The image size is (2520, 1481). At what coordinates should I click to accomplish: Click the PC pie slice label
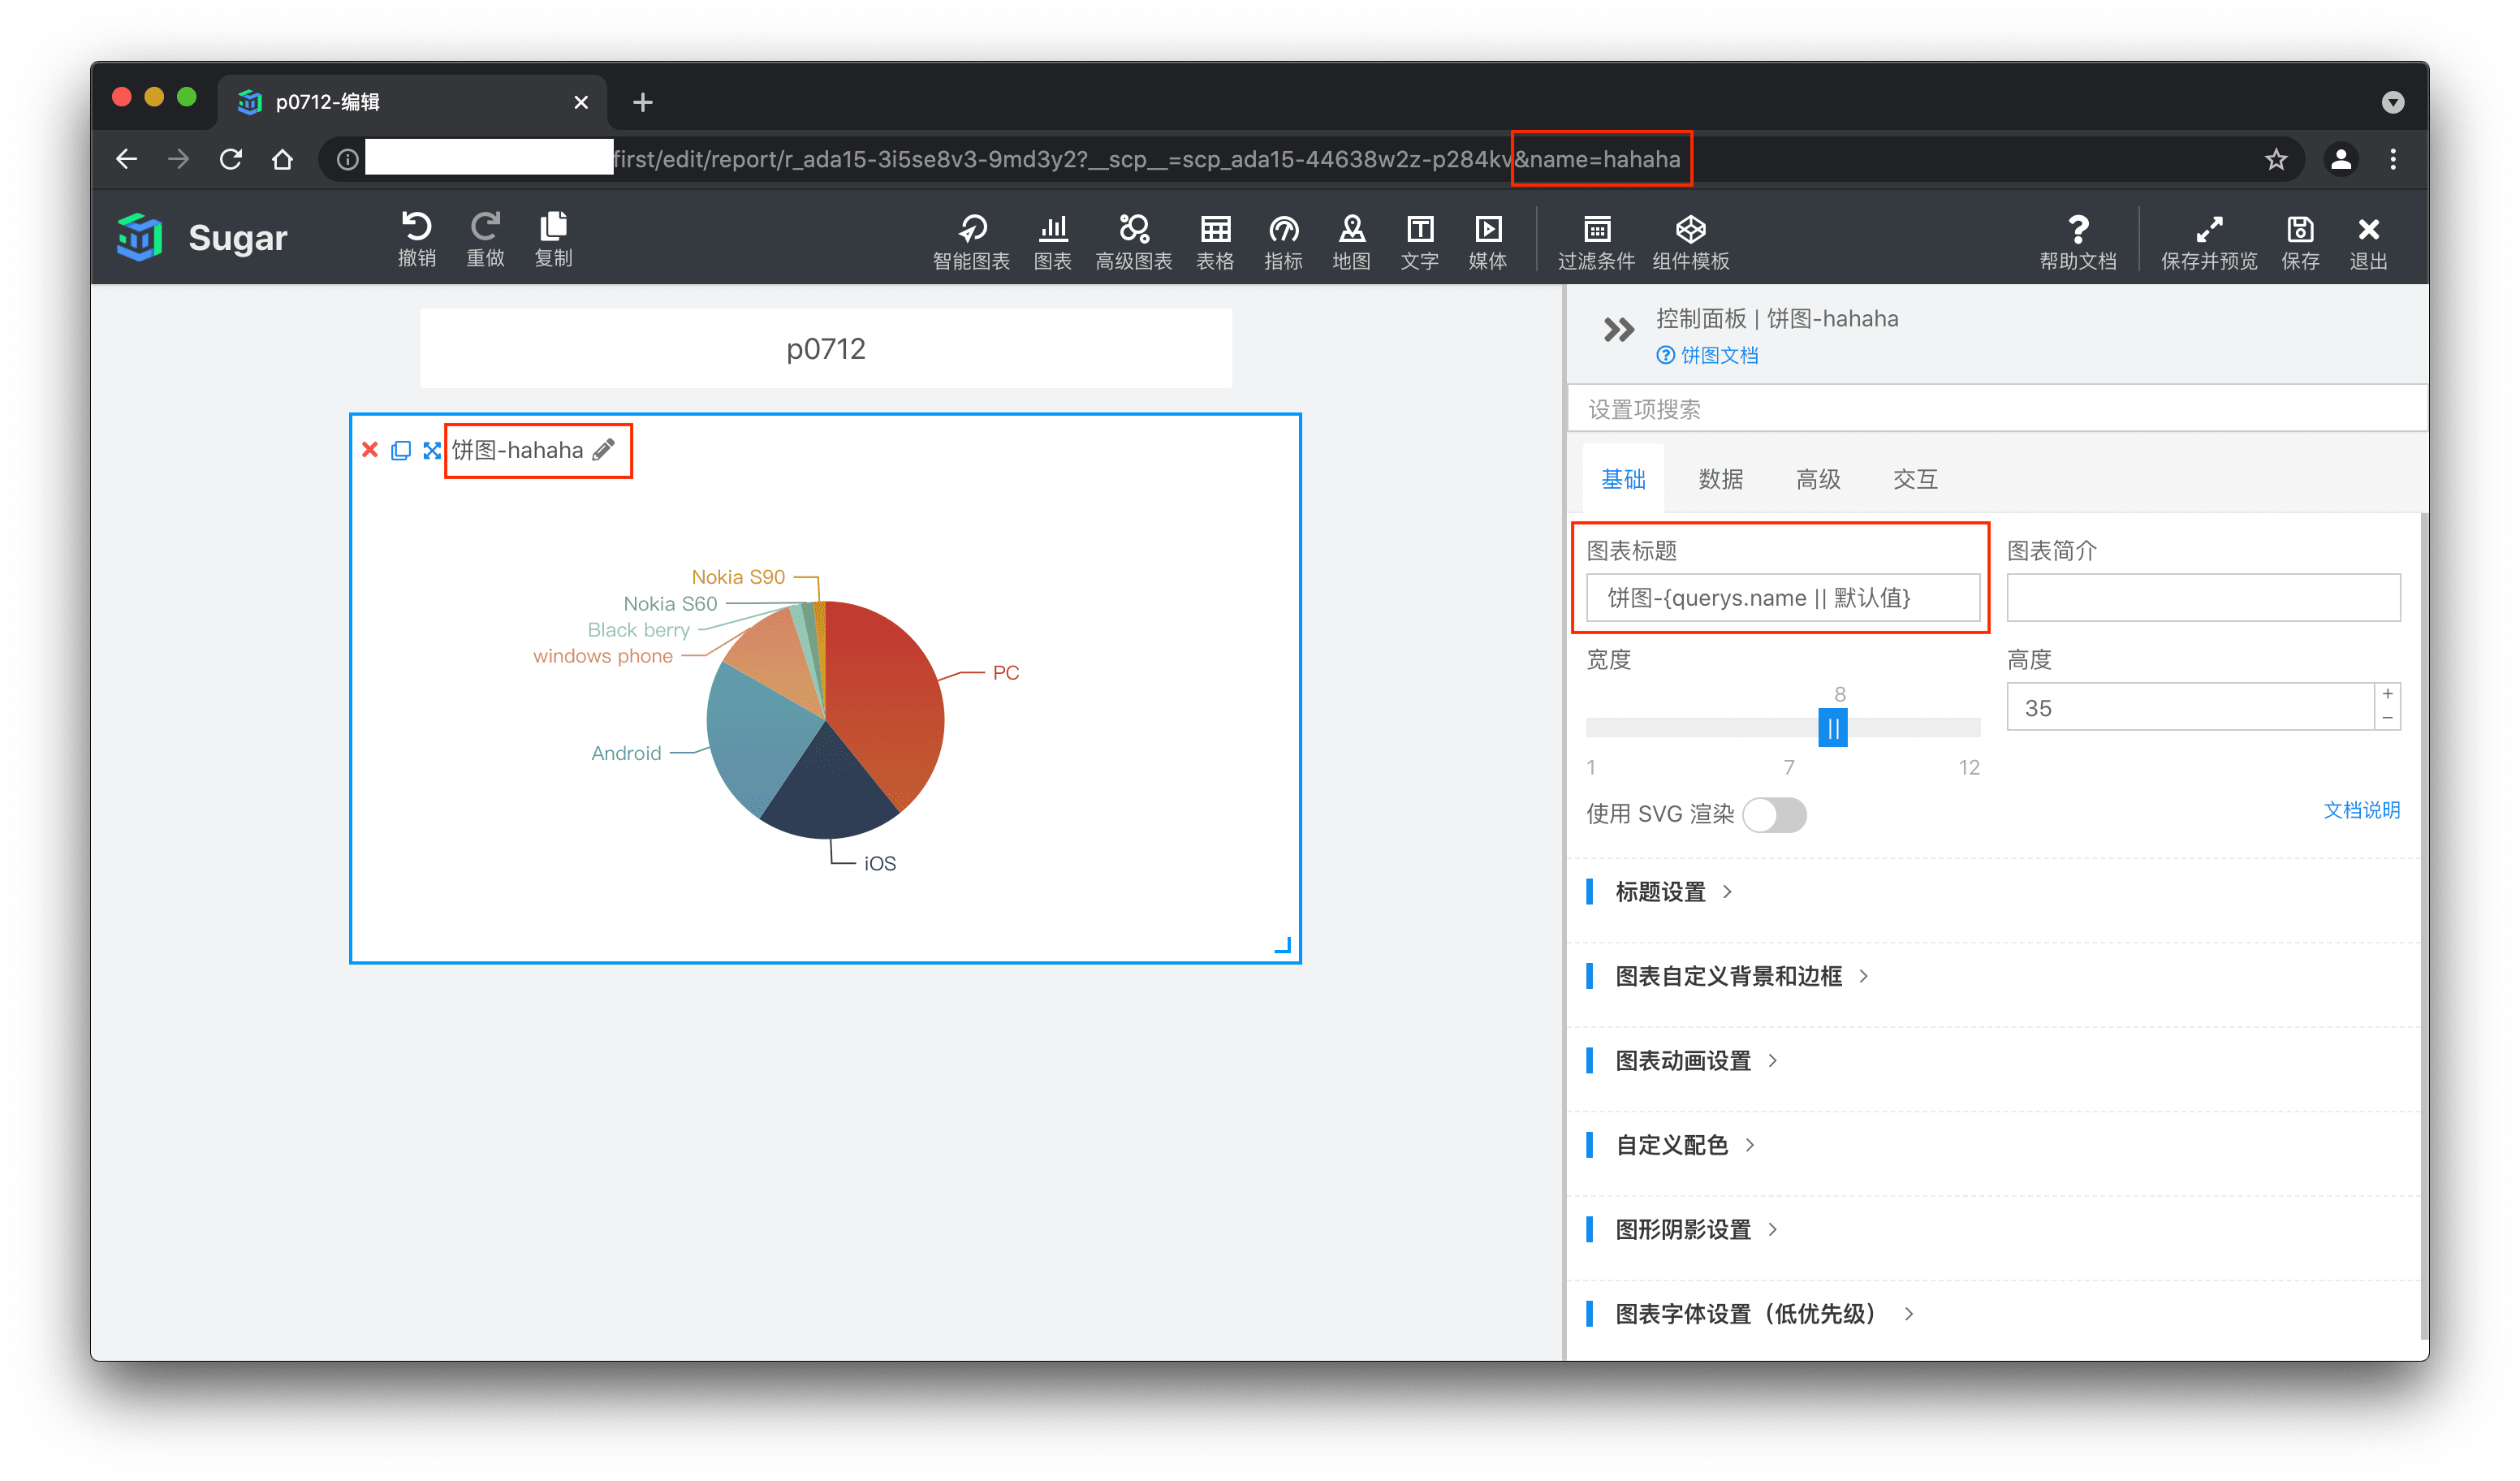pyautogui.click(x=1005, y=673)
